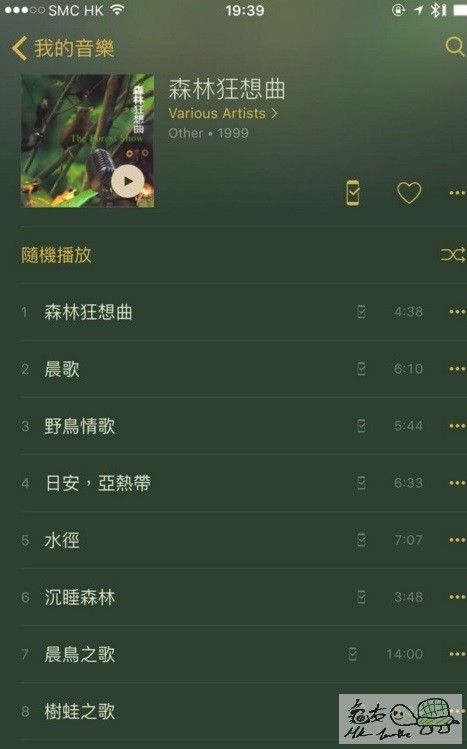The height and width of the screenshot is (749, 467).
Task: Open more options for 水徑 track
Action: click(x=457, y=540)
